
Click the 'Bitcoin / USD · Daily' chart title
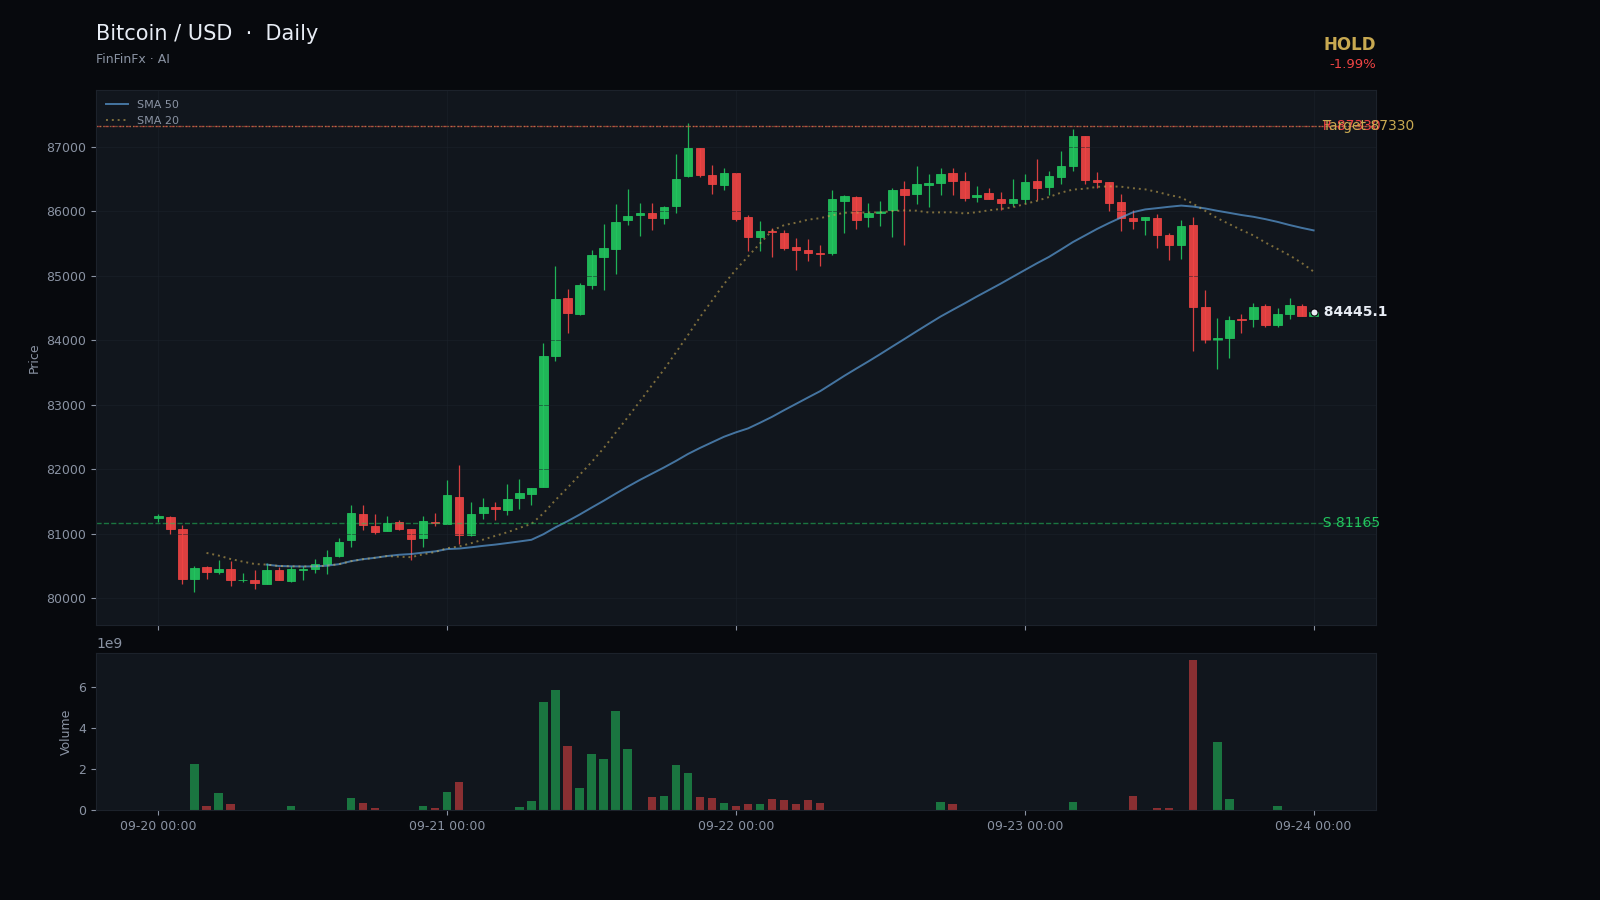pos(207,34)
